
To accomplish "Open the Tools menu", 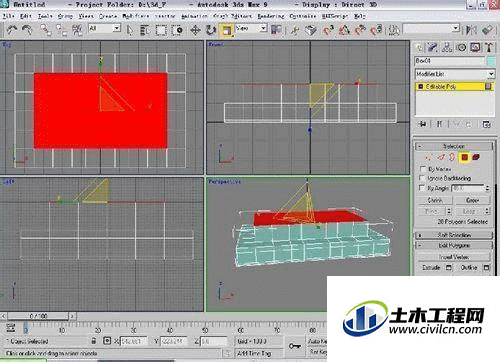I will tap(45, 16).
